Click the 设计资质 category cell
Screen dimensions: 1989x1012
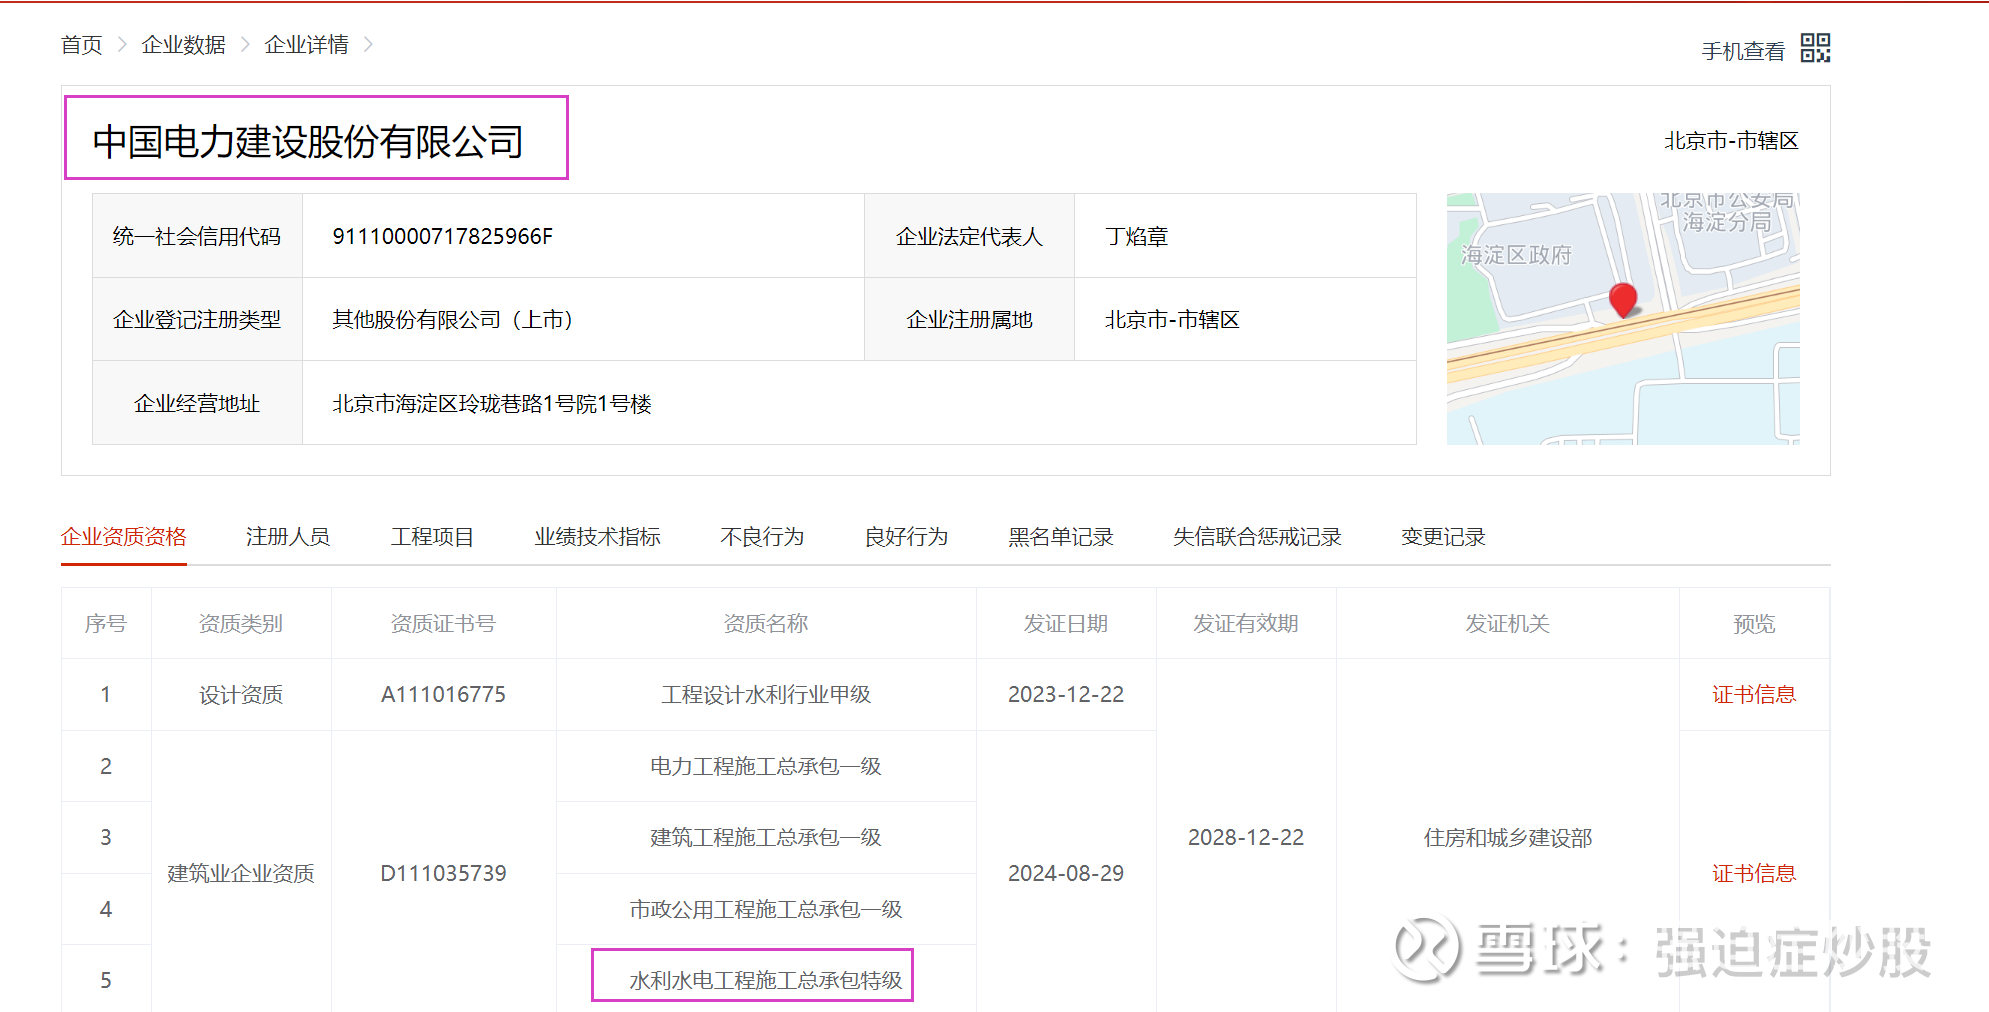tap(241, 694)
